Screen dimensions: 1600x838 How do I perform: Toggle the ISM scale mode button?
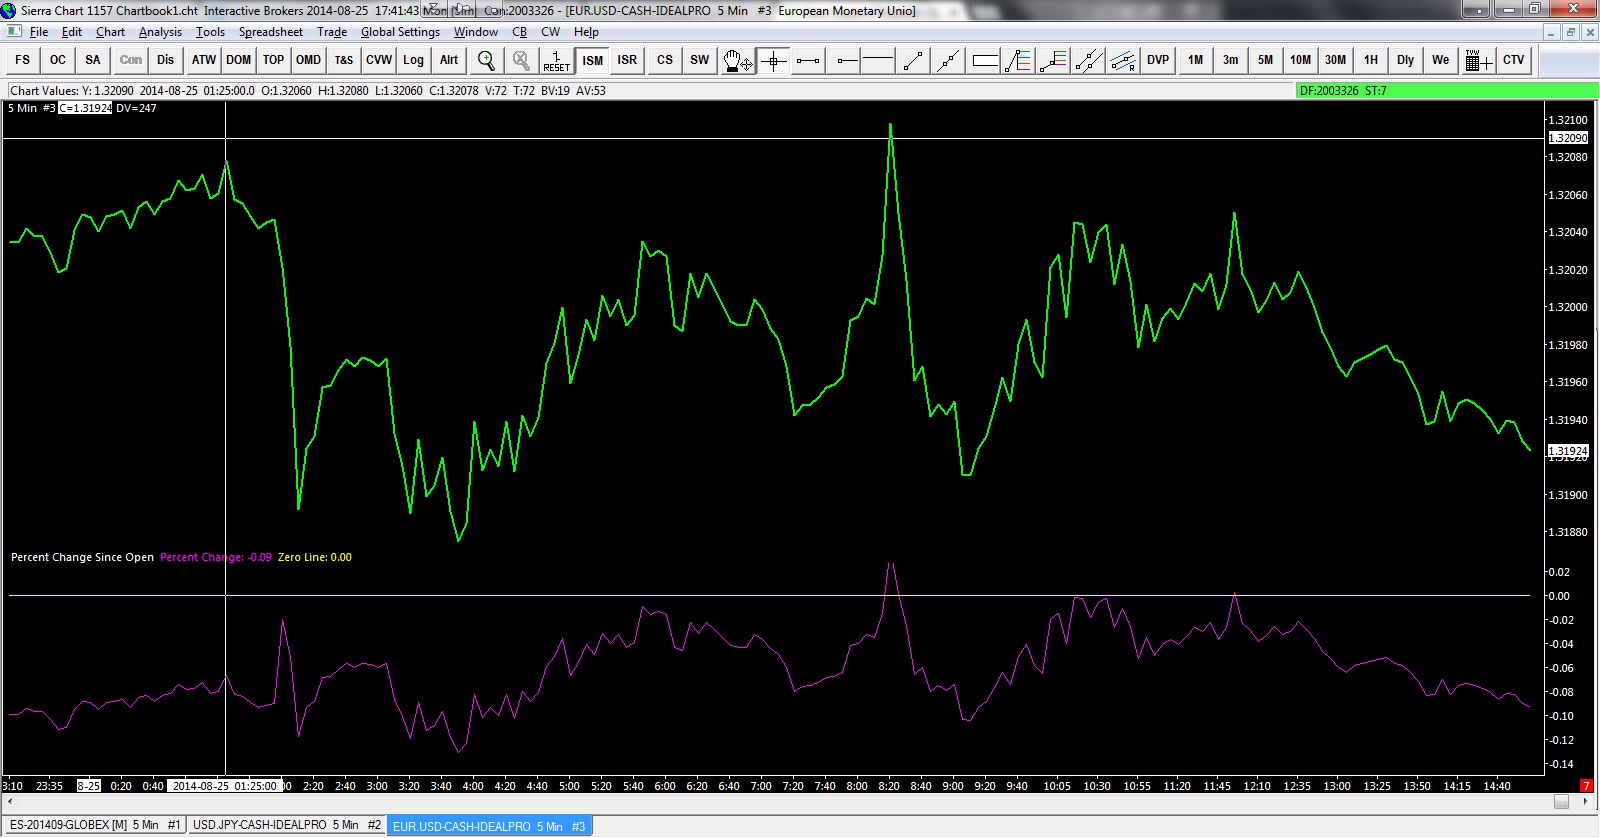pos(593,60)
